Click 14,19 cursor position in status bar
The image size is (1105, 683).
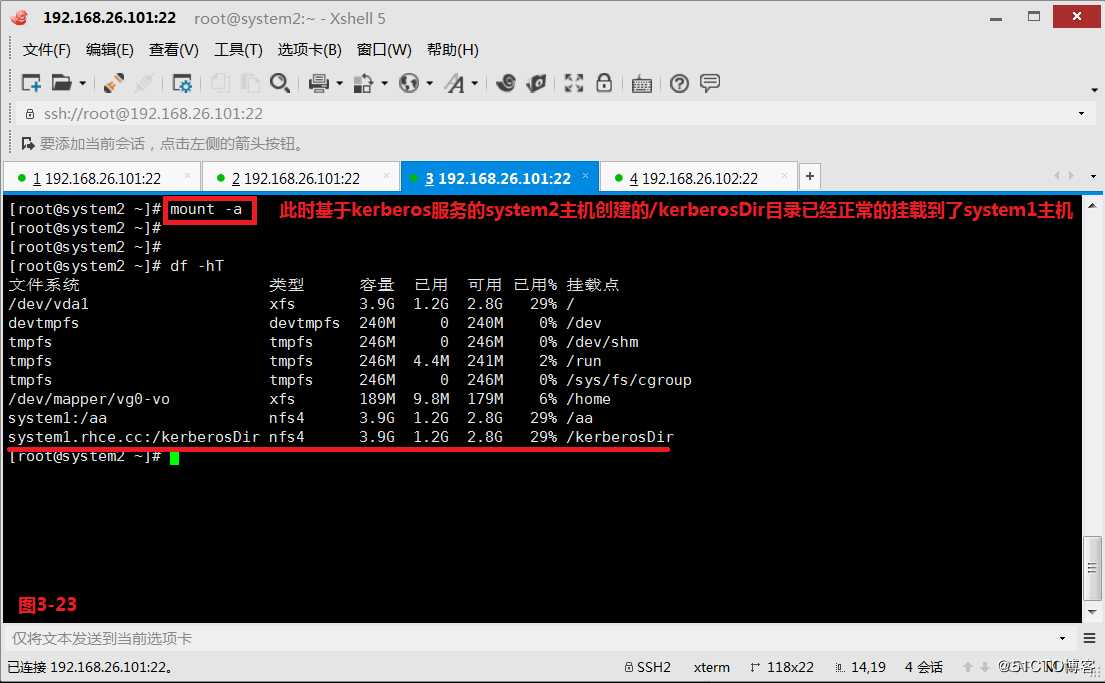pos(860,667)
